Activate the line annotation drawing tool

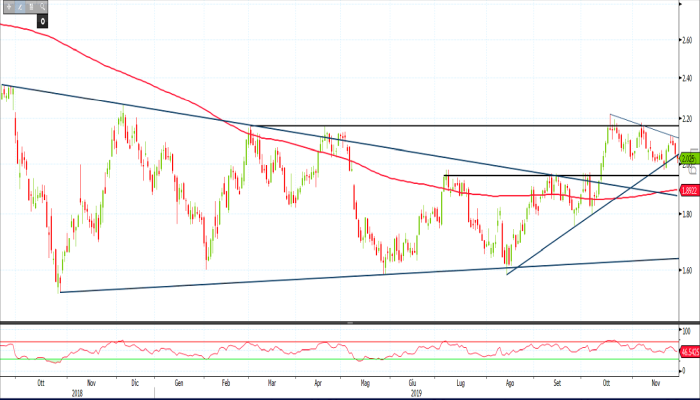18,6
